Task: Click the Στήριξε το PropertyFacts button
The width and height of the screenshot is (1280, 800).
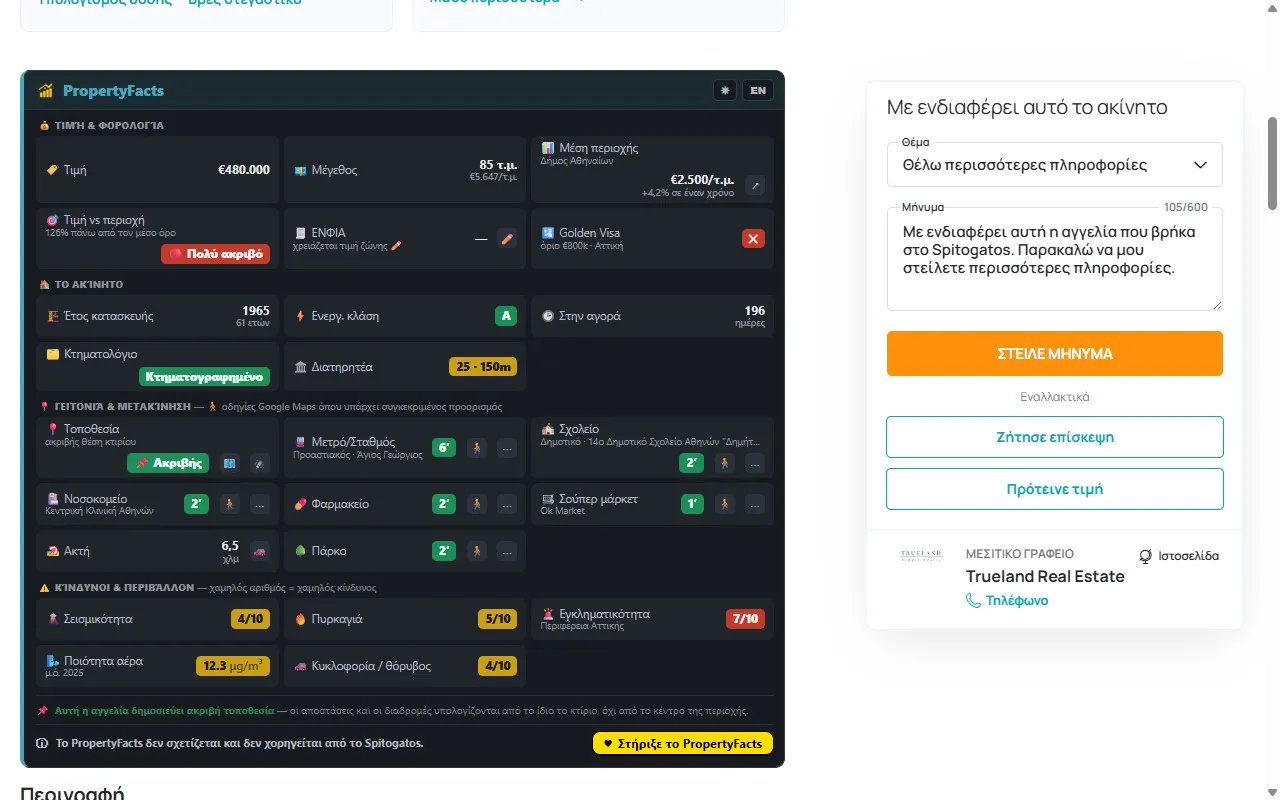Action: tap(683, 743)
